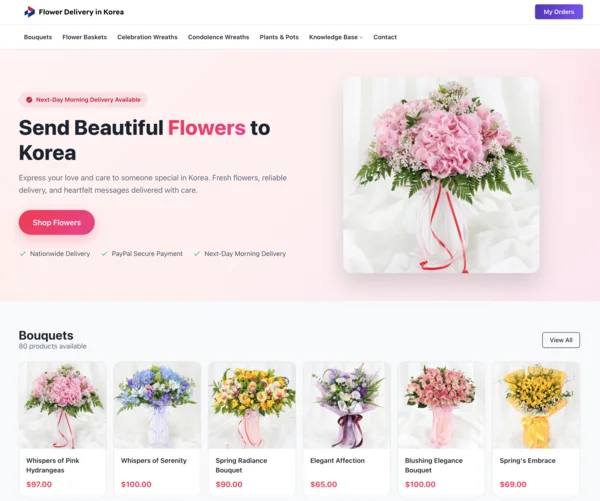Image resolution: width=600 pixels, height=501 pixels.
Task: Click the green checkmark beside Nationwide Delivery
Action: point(23,254)
